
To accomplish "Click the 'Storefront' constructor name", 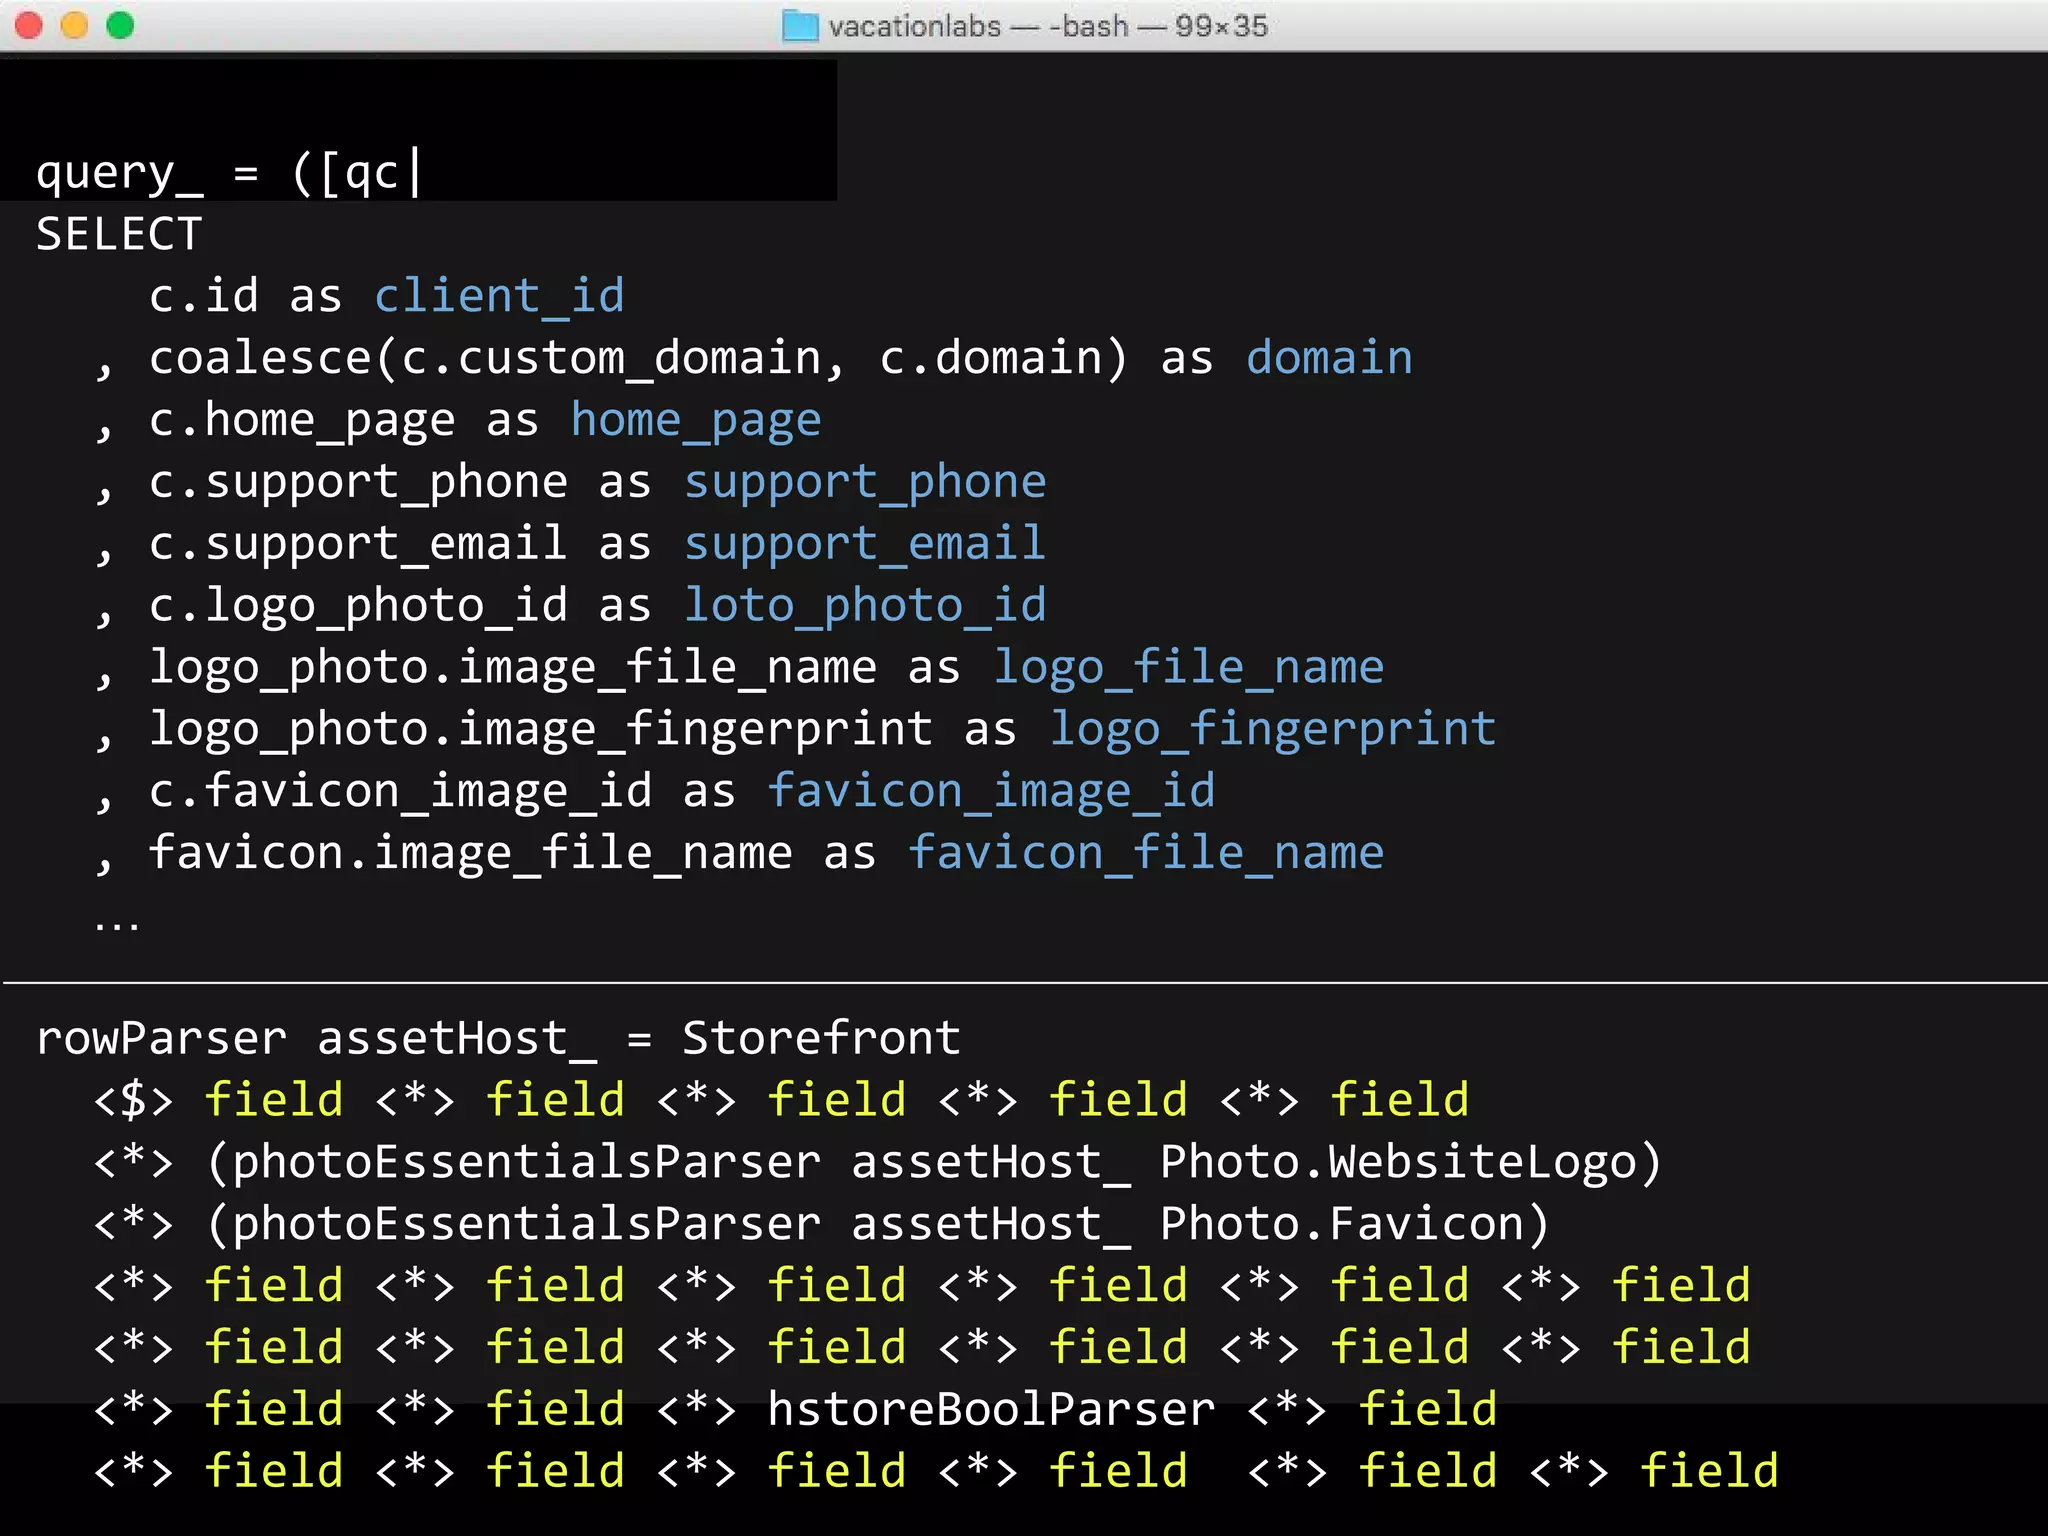I will click(x=822, y=1040).
